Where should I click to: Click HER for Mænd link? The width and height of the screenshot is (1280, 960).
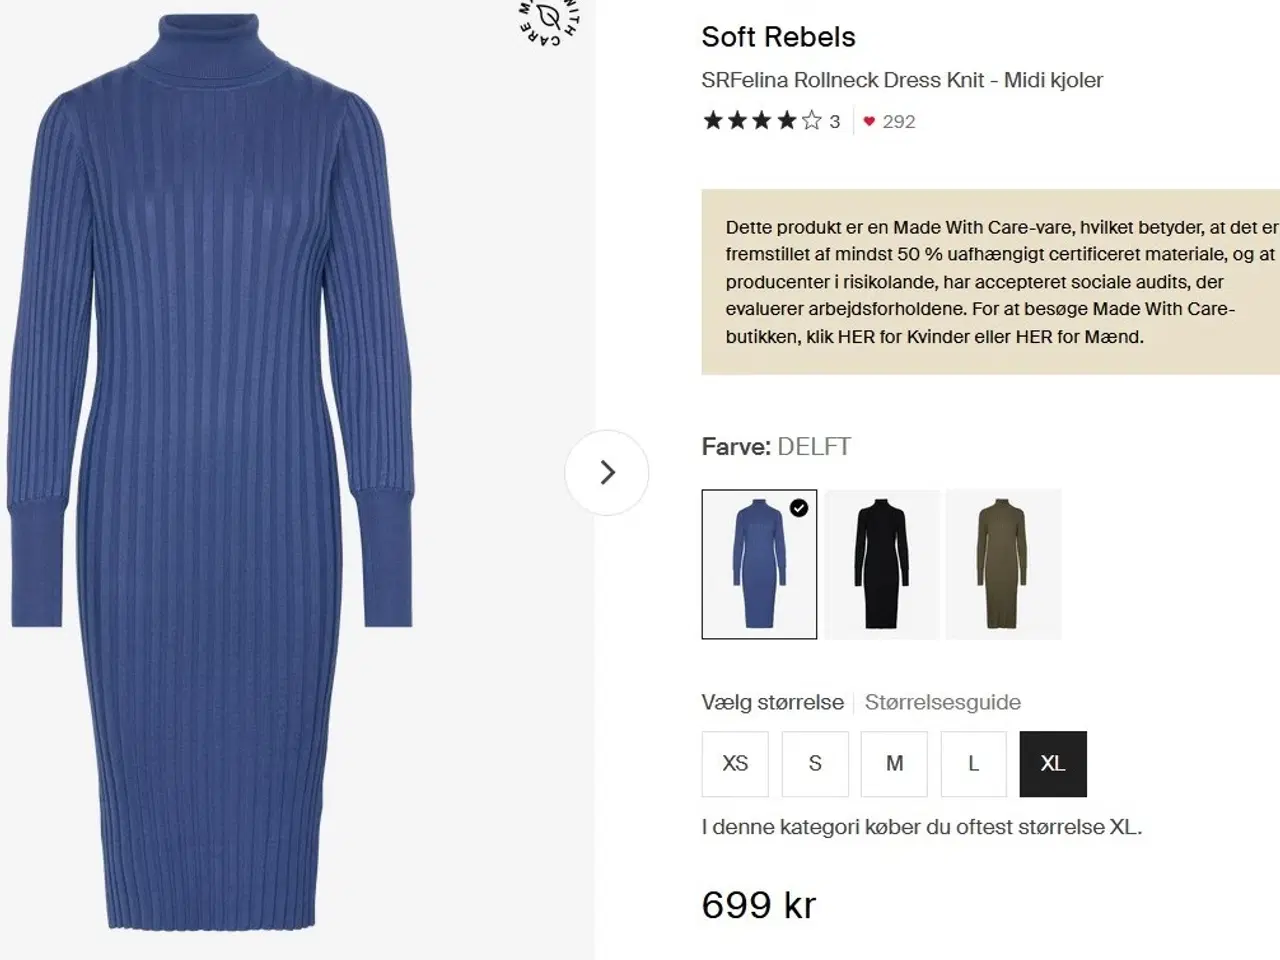click(1033, 337)
